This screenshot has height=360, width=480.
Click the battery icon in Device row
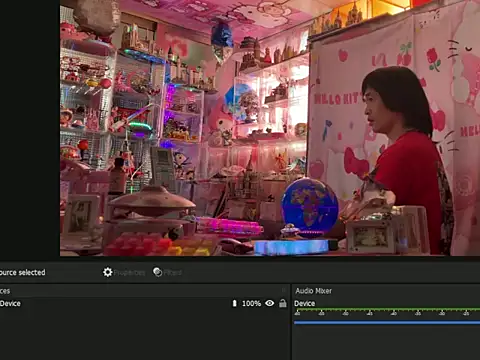click(234, 303)
